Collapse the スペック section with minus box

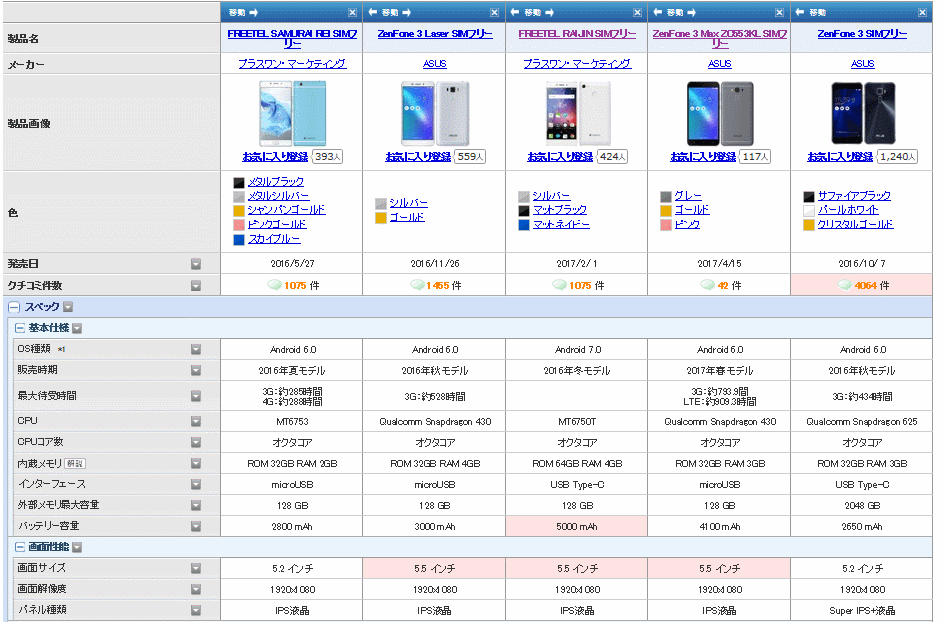(x=14, y=307)
